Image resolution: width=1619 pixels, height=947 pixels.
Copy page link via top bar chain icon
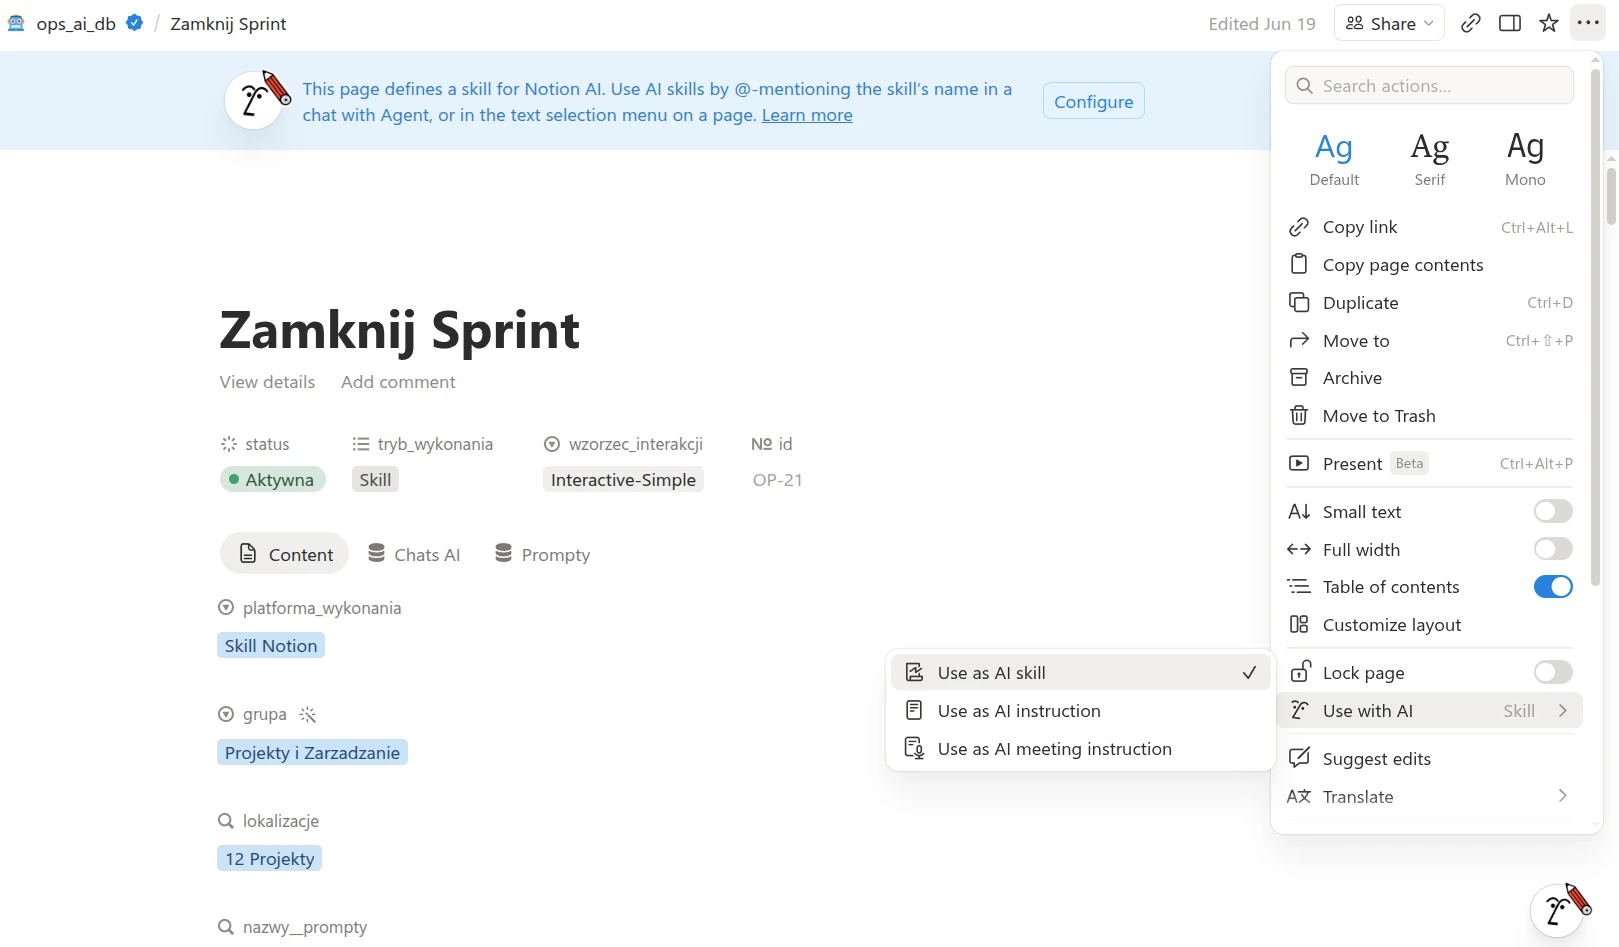1470,23
